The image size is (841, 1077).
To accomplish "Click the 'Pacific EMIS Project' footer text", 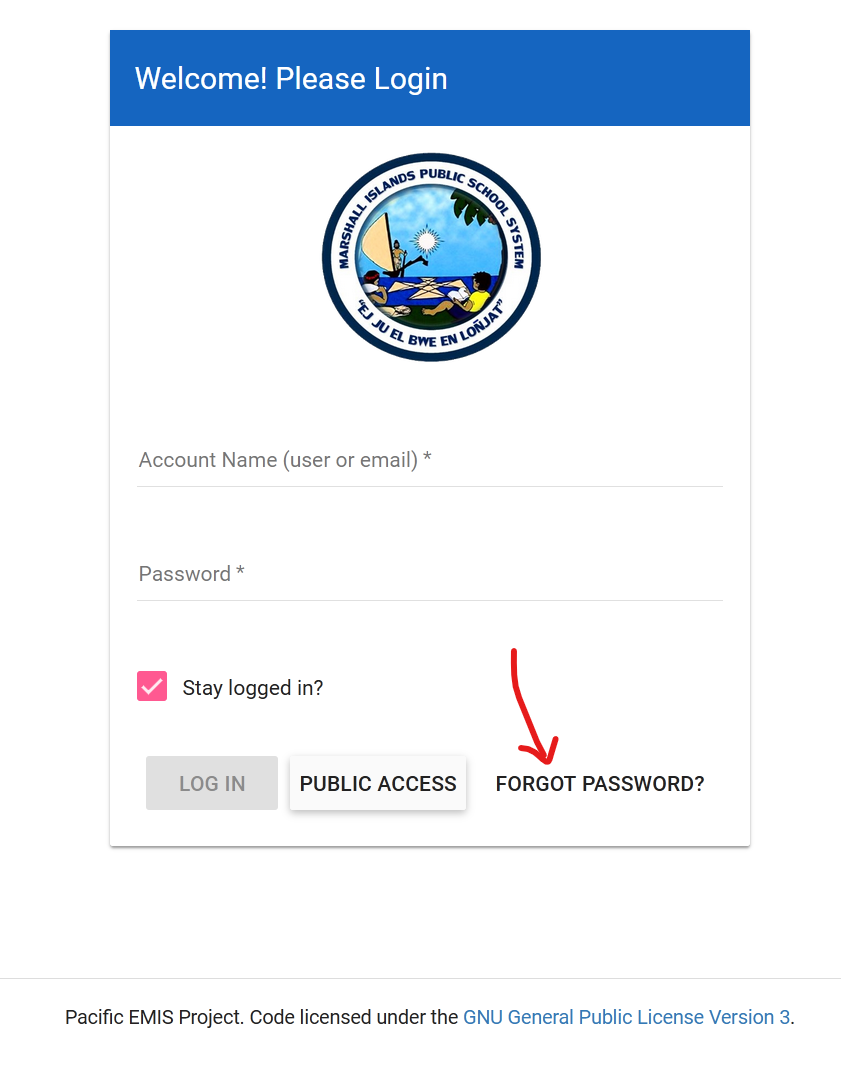I will 154,1017.
